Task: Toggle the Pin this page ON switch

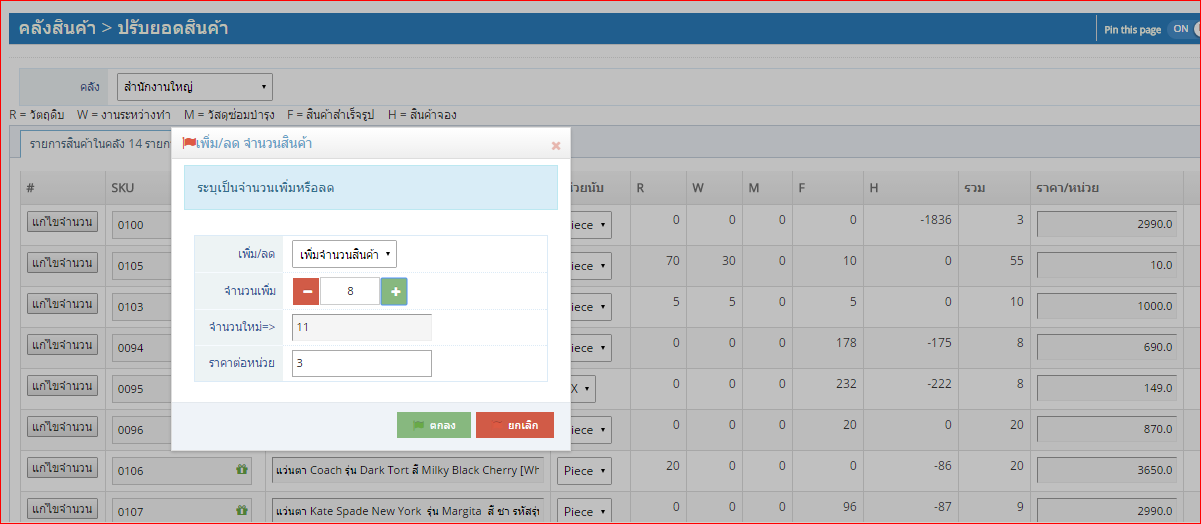Action: pos(1182,29)
